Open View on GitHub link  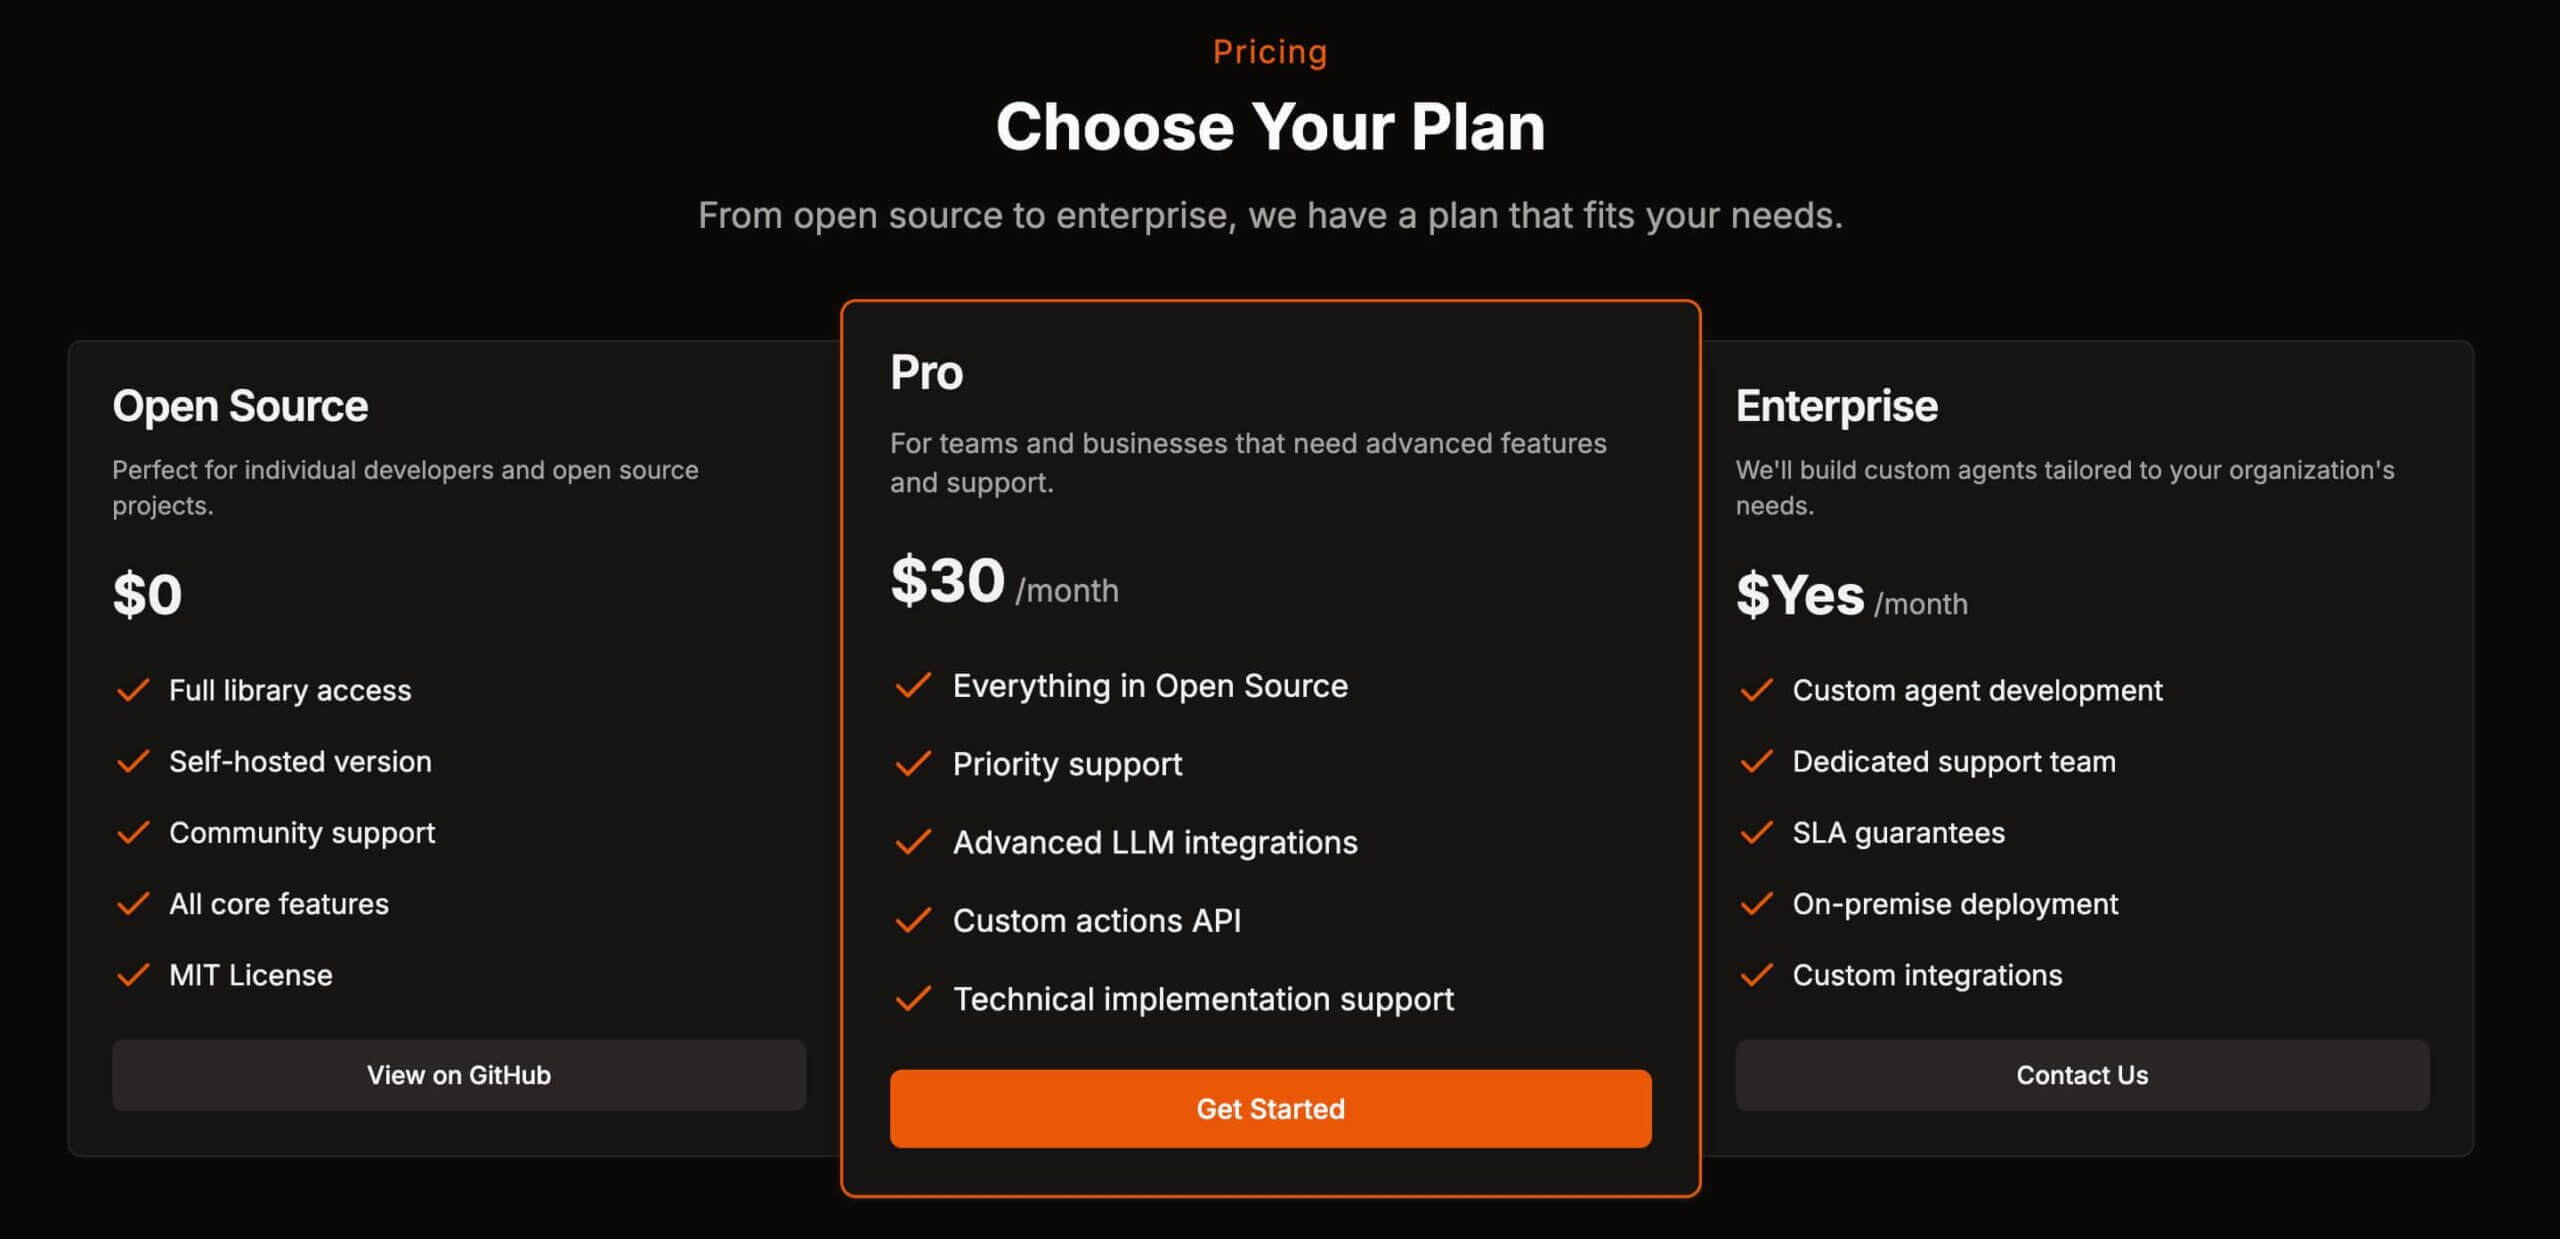(x=459, y=1075)
